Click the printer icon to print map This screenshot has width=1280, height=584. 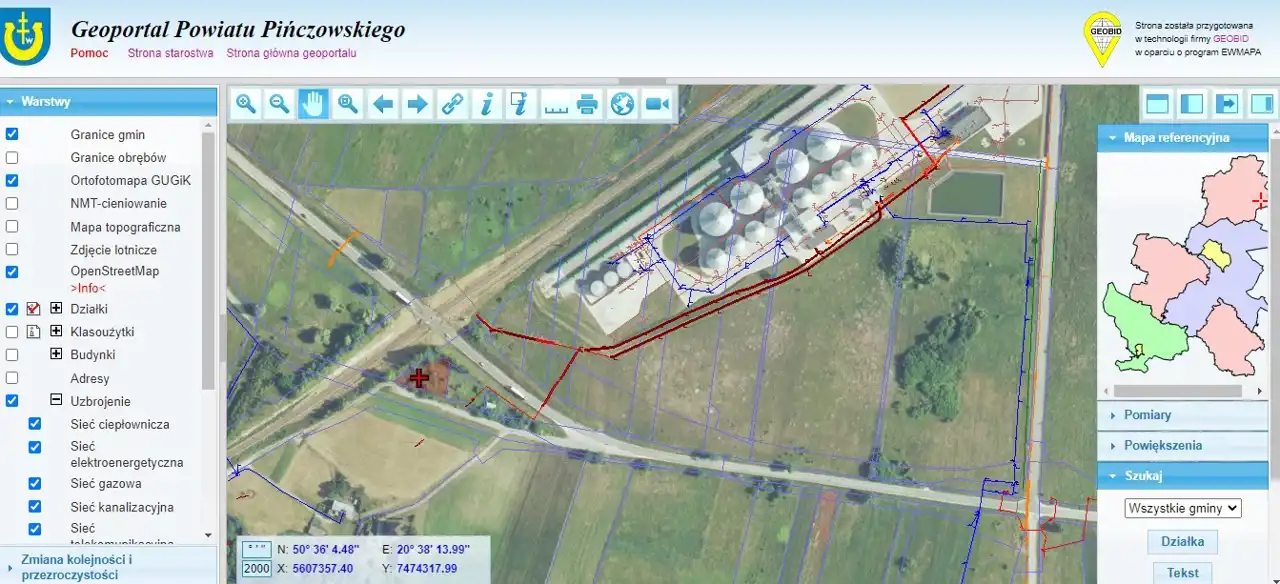[588, 103]
